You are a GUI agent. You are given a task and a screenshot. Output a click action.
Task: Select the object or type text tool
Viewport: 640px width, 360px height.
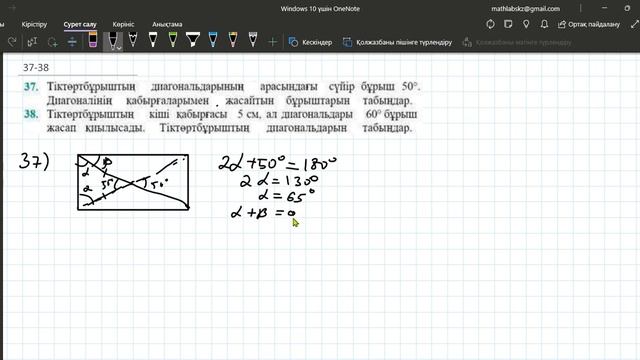32,42
